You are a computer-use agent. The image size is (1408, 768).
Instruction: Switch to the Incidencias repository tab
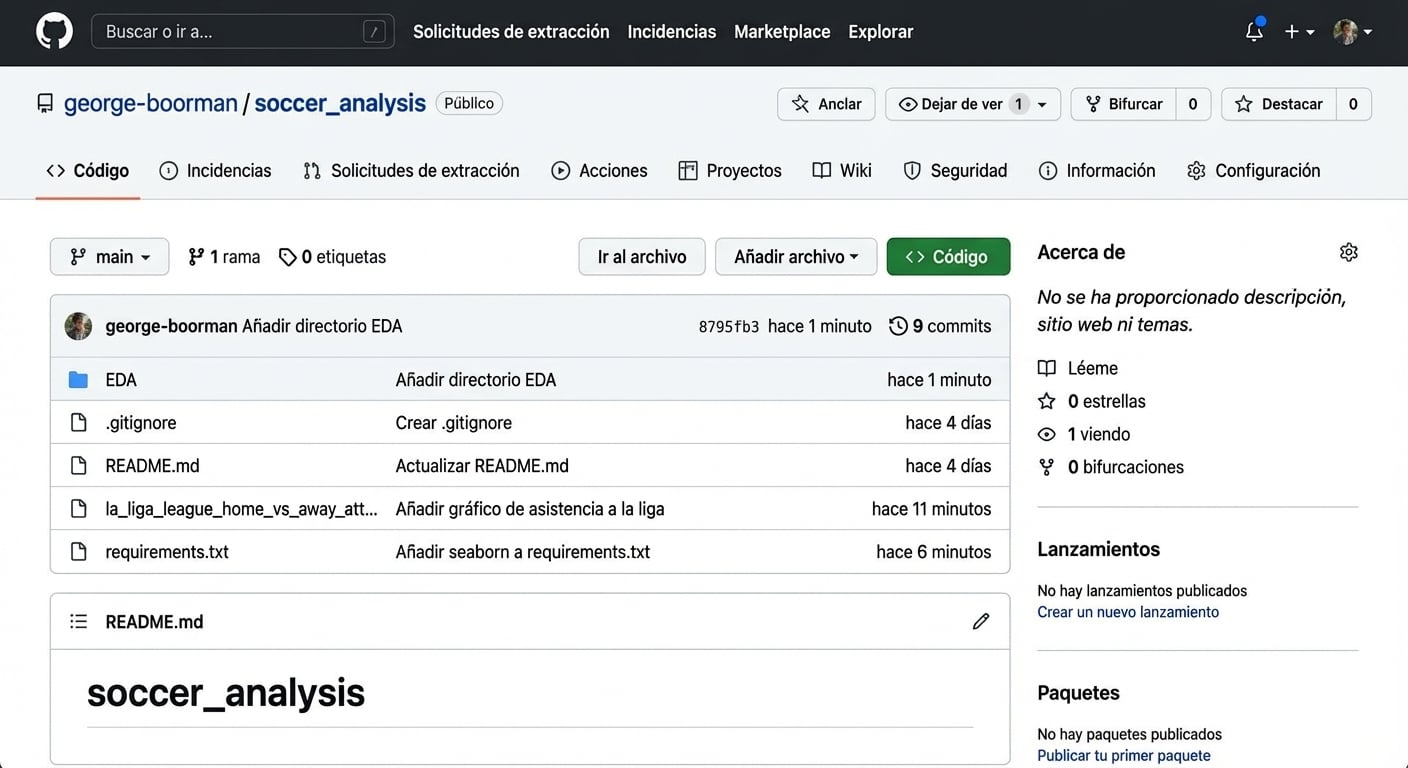[x=215, y=171]
